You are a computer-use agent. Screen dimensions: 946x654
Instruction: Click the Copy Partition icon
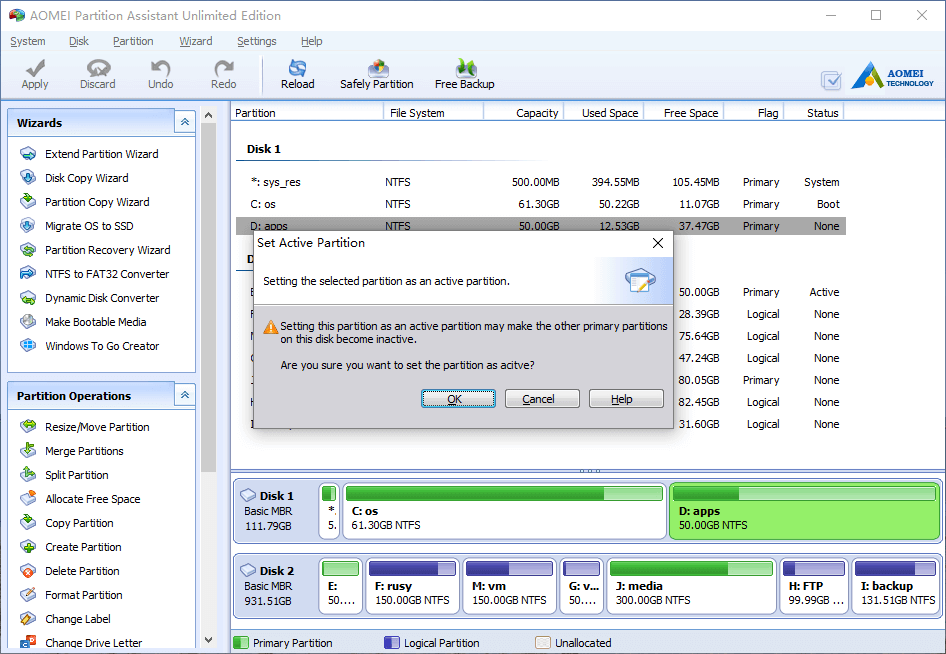pos(28,523)
